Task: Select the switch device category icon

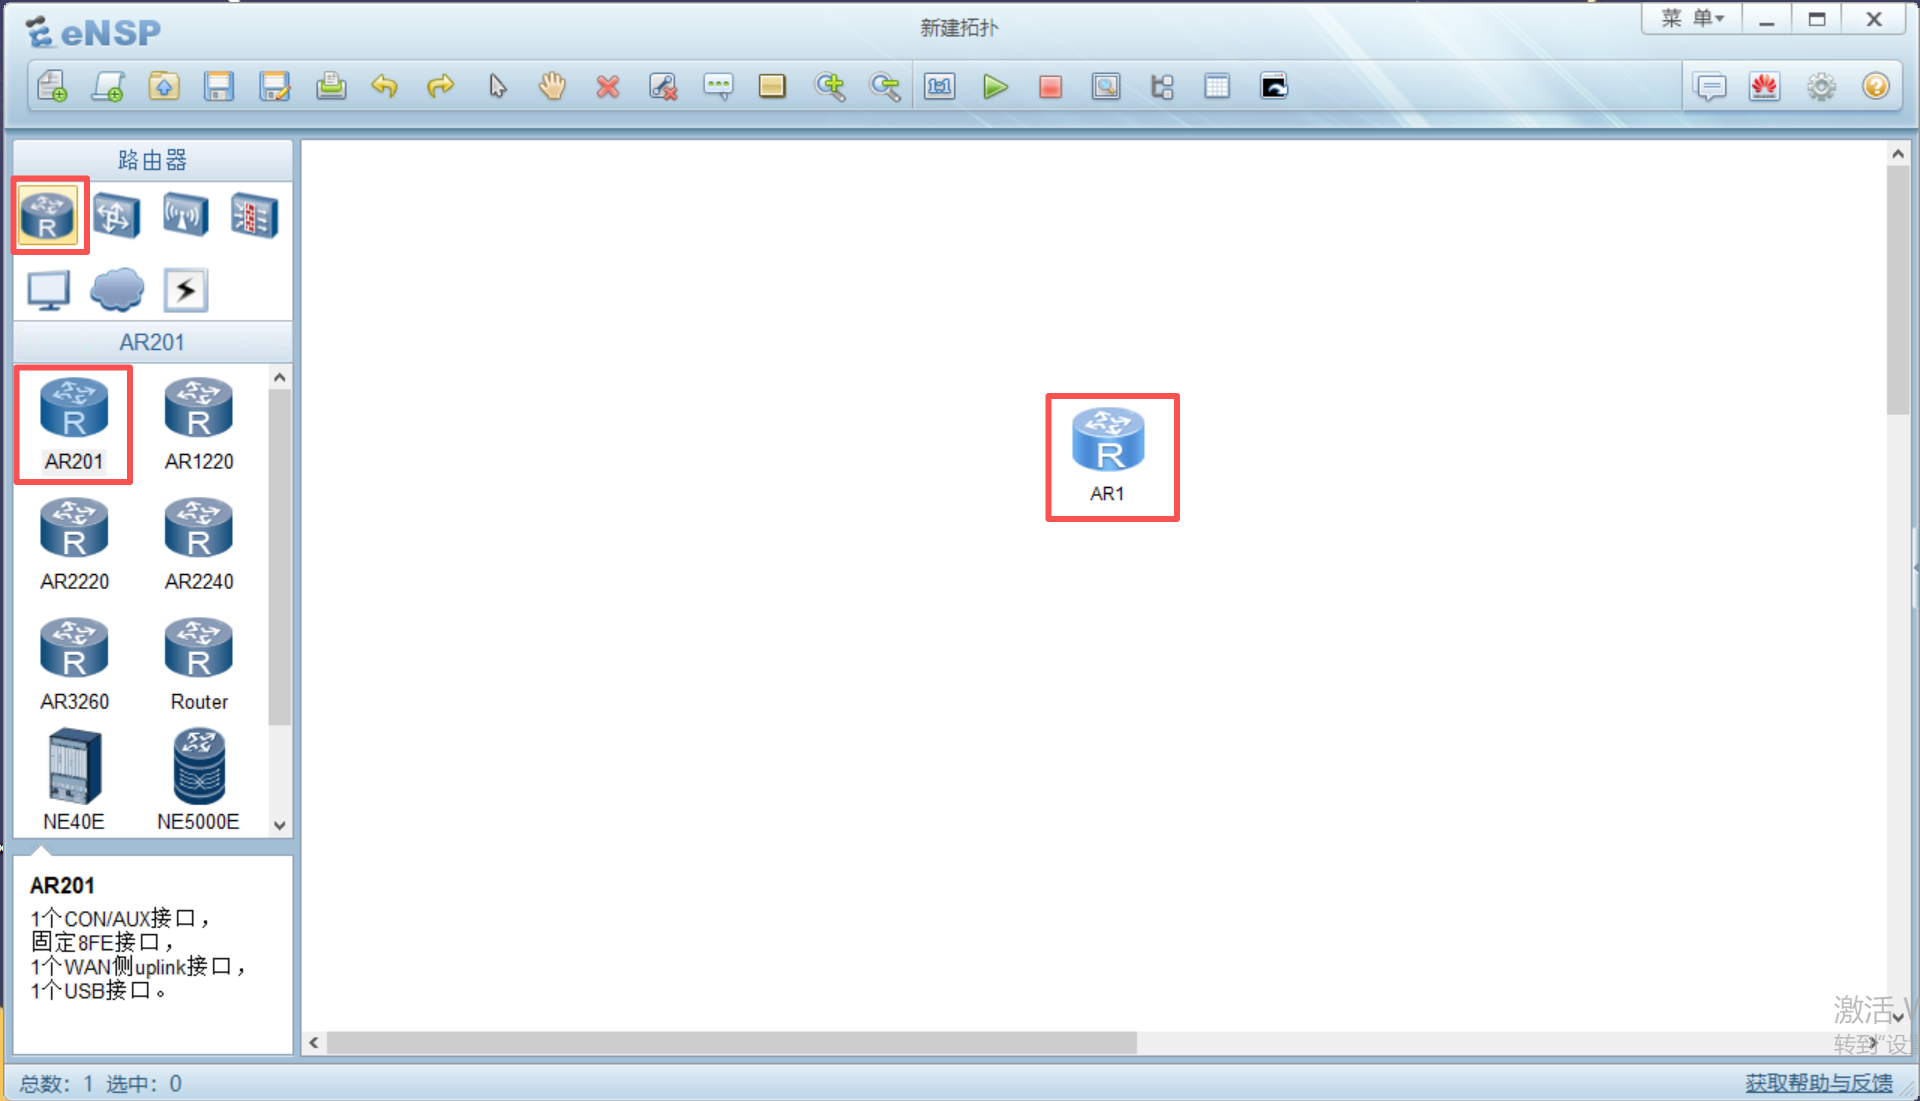Action: tap(117, 215)
